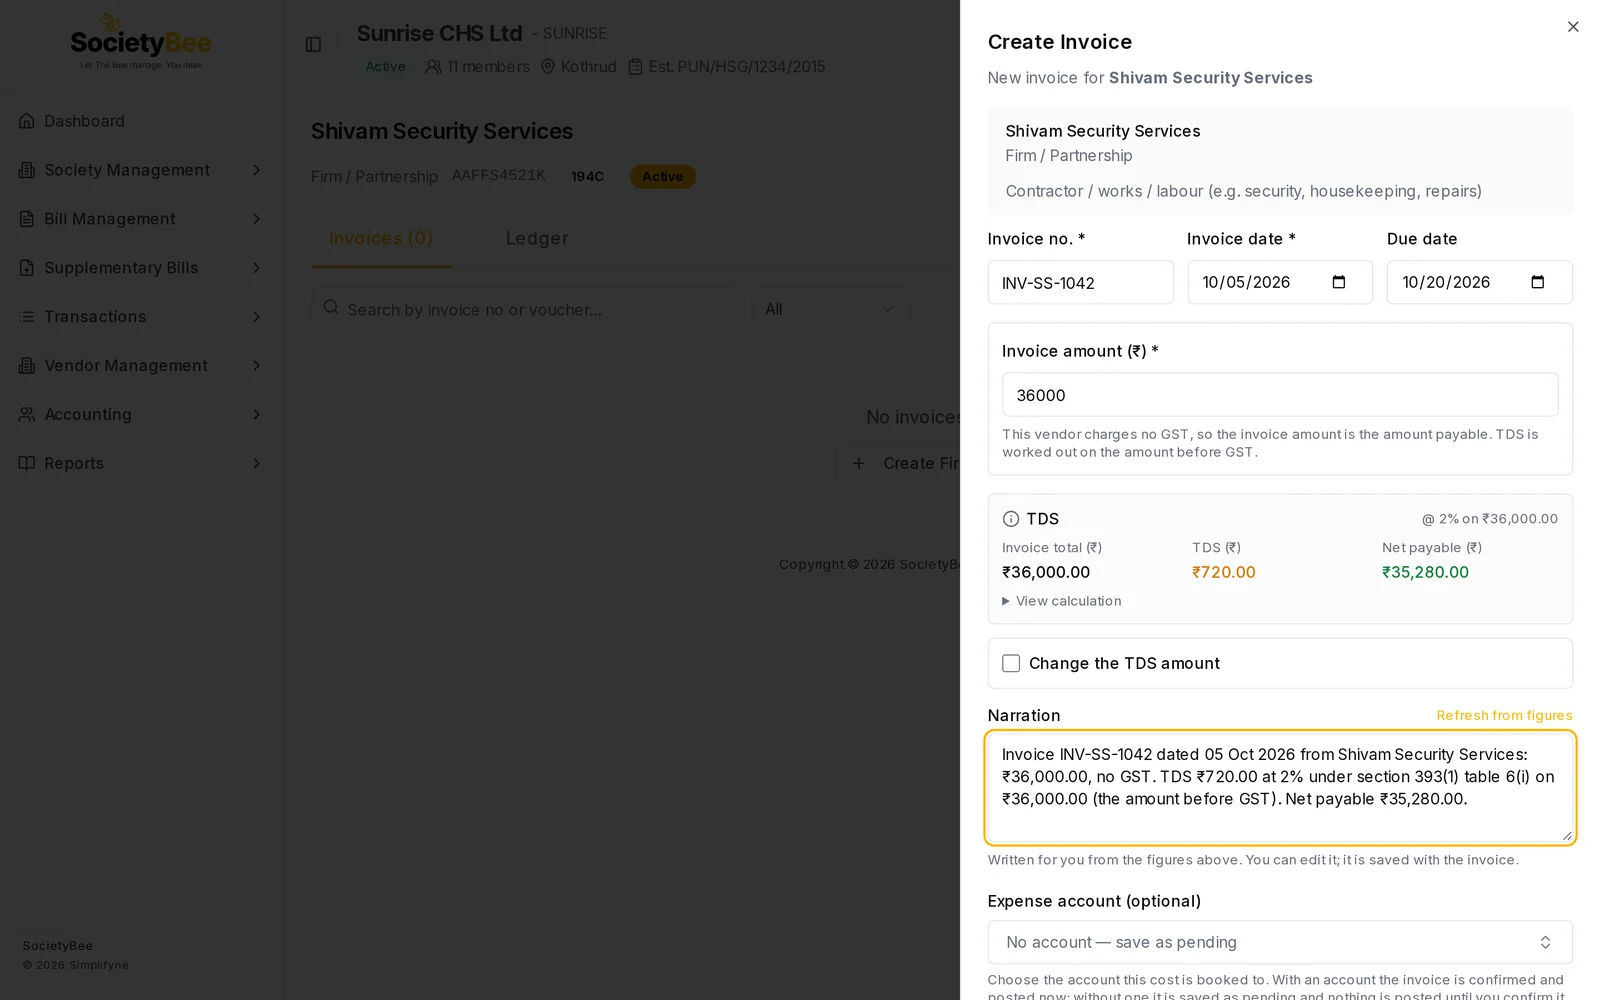Screen dimensions: 1600x1000
Task: Click the Invoice date field
Action: coord(1280,283)
